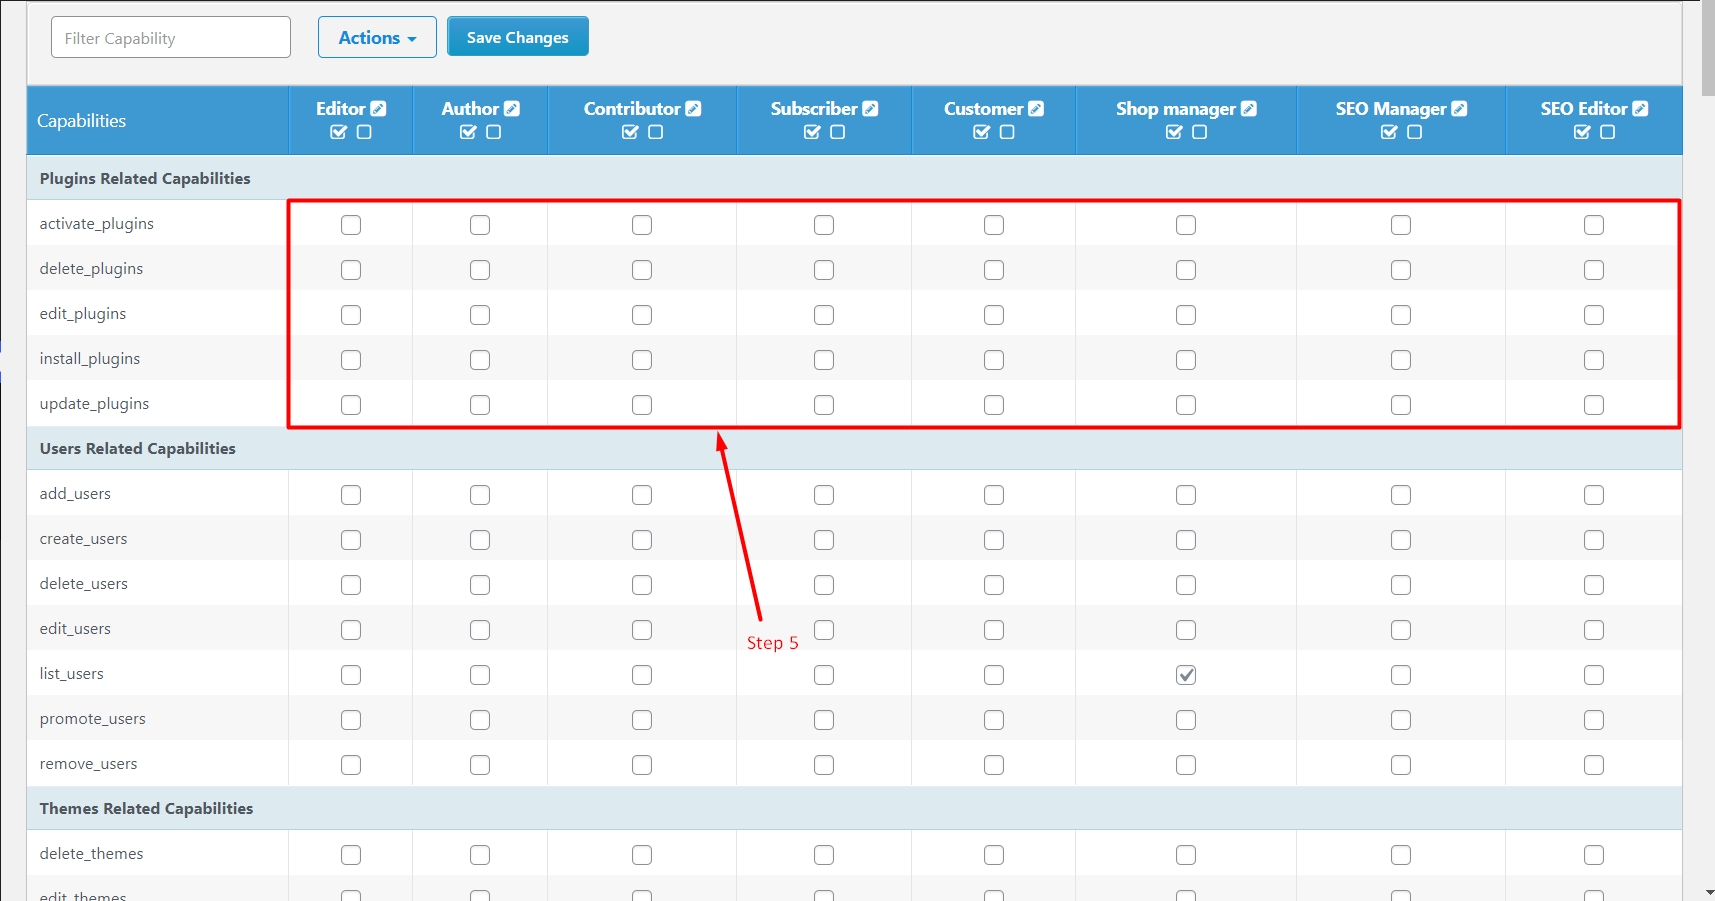Screen dimensions: 1715x901
Task: Enable delete_plugins for the Author role
Action: (480, 270)
